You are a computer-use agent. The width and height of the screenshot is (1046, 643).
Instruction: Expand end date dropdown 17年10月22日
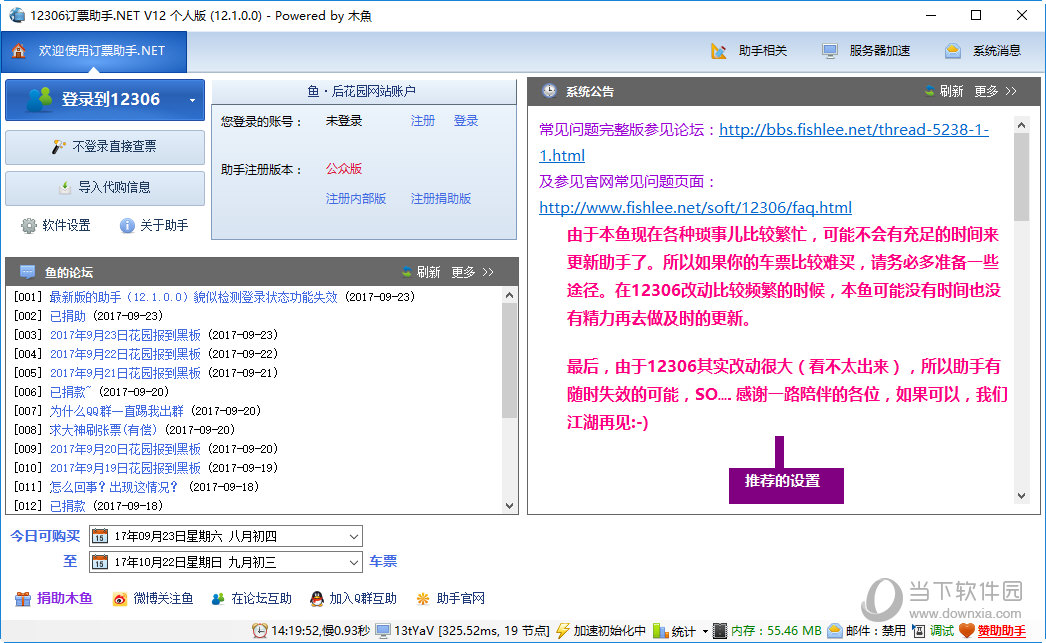[354, 562]
